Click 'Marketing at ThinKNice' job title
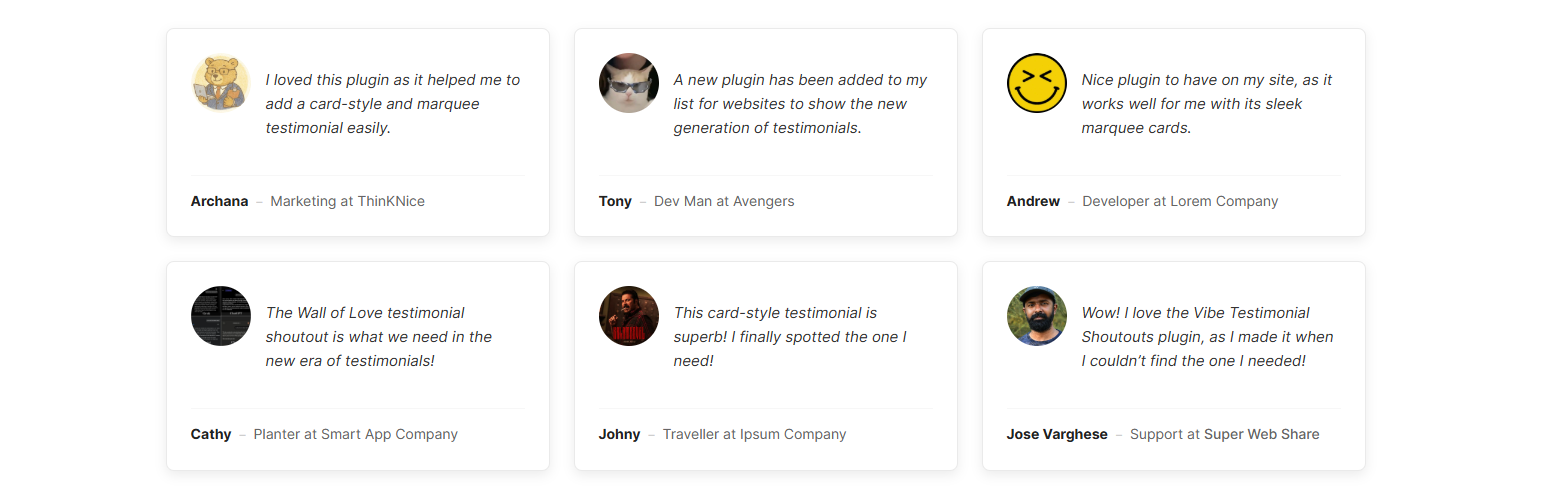The height and width of the screenshot is (500, 1544). tap(347, 201)
